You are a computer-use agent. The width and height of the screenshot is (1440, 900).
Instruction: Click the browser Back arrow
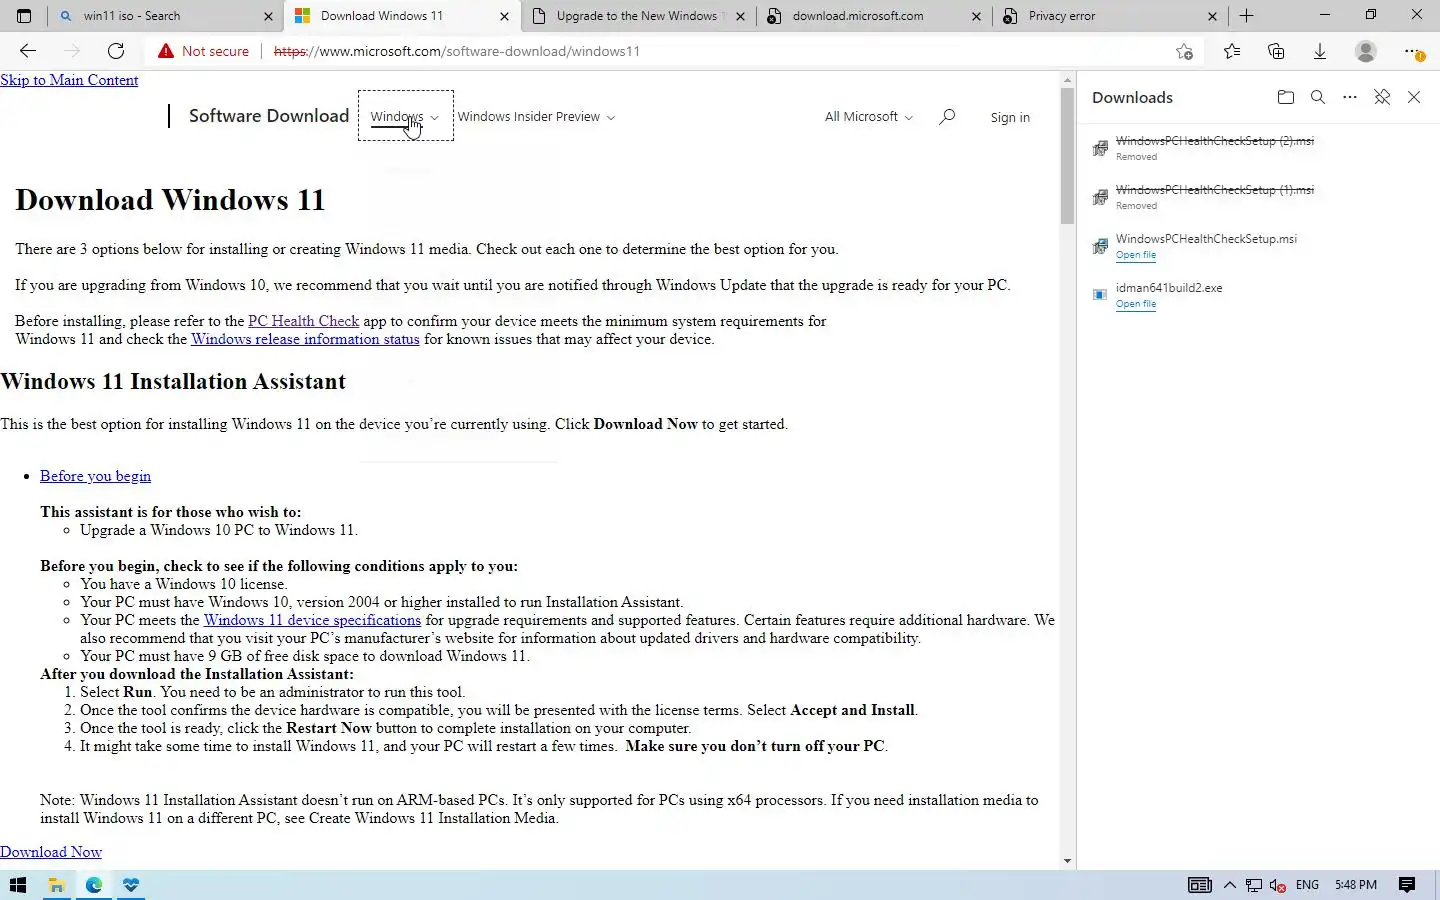click(28, 51)
